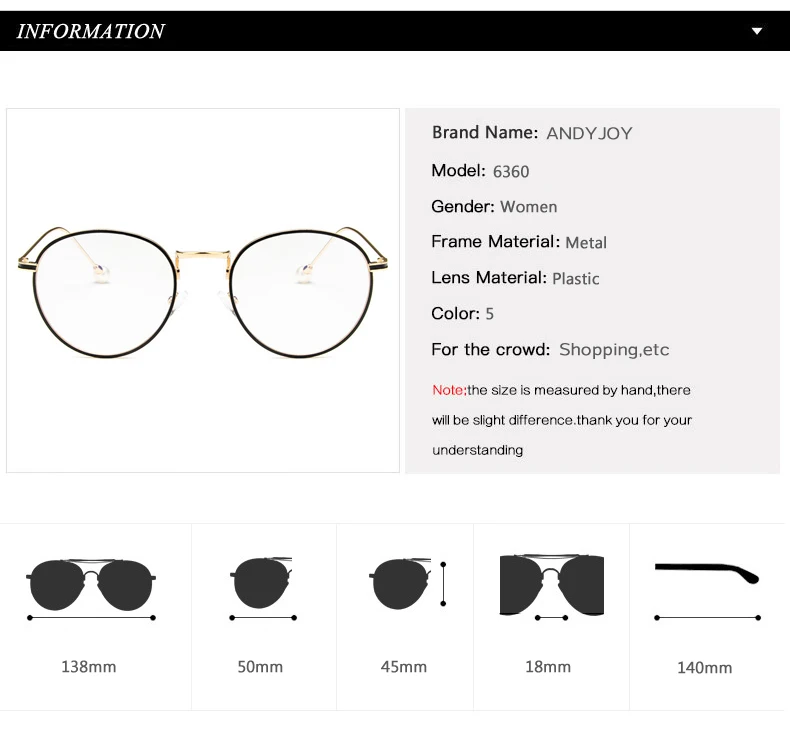Select the lens width diagram icon
790x739 pixels.
[x=262, y=586]
